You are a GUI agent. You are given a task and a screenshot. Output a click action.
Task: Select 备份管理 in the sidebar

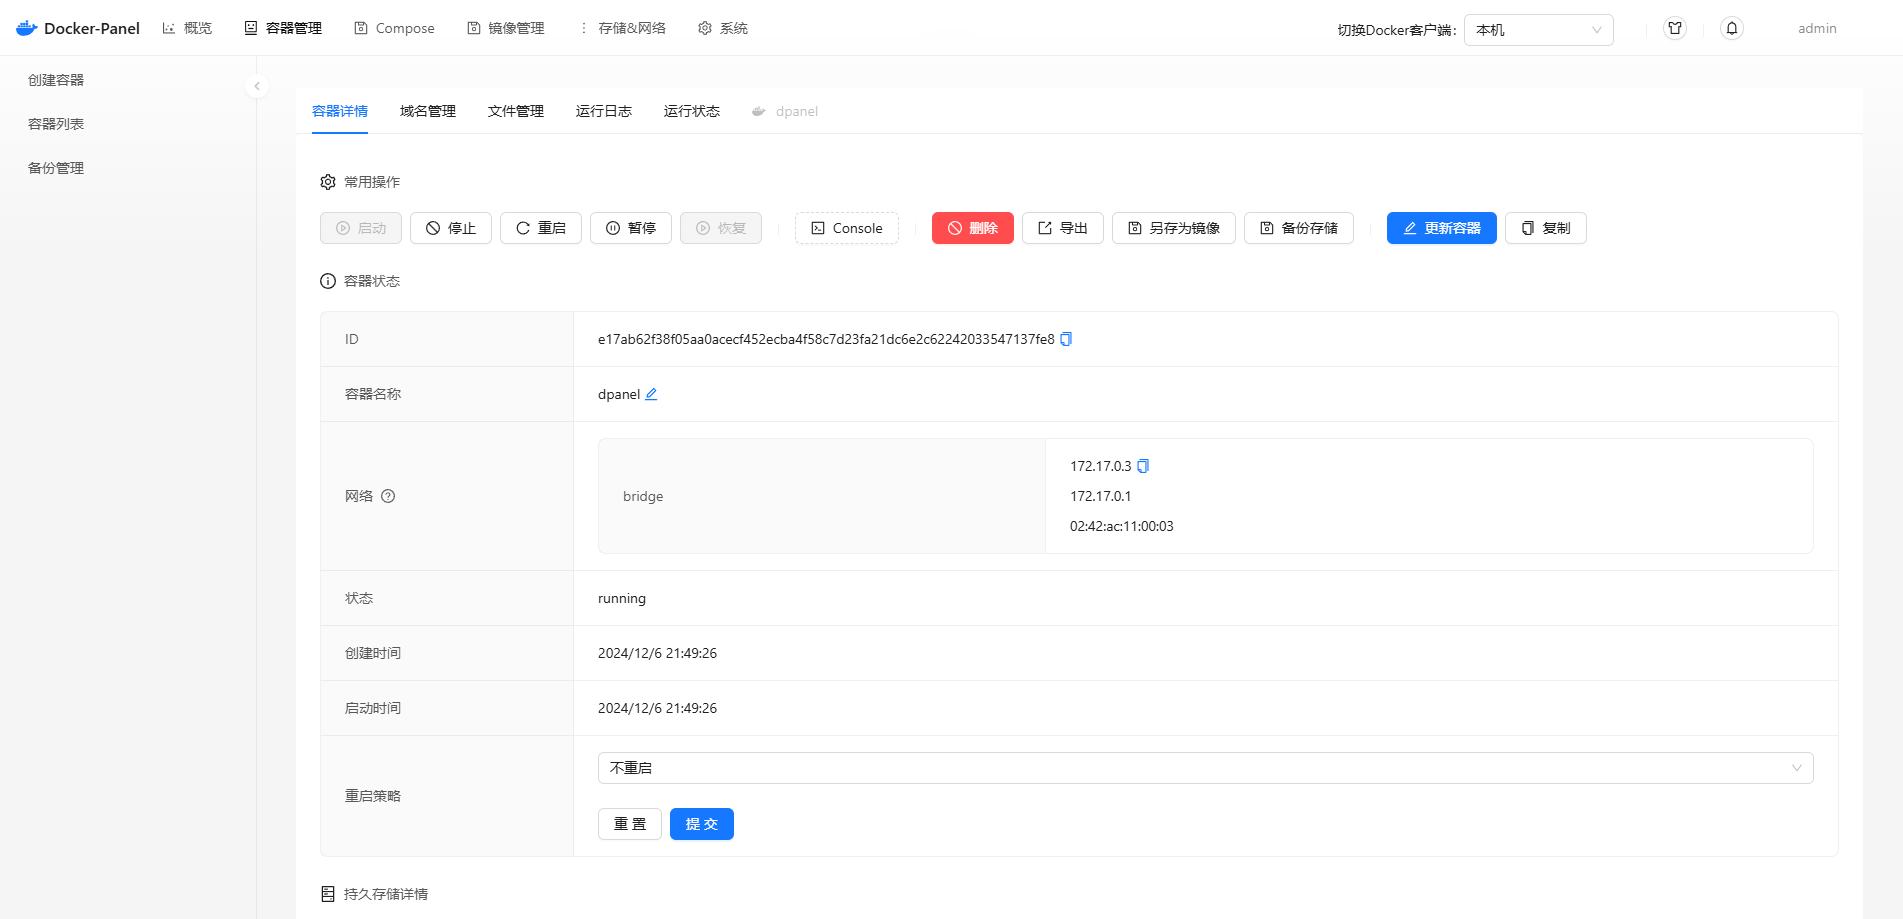point(56,168)
